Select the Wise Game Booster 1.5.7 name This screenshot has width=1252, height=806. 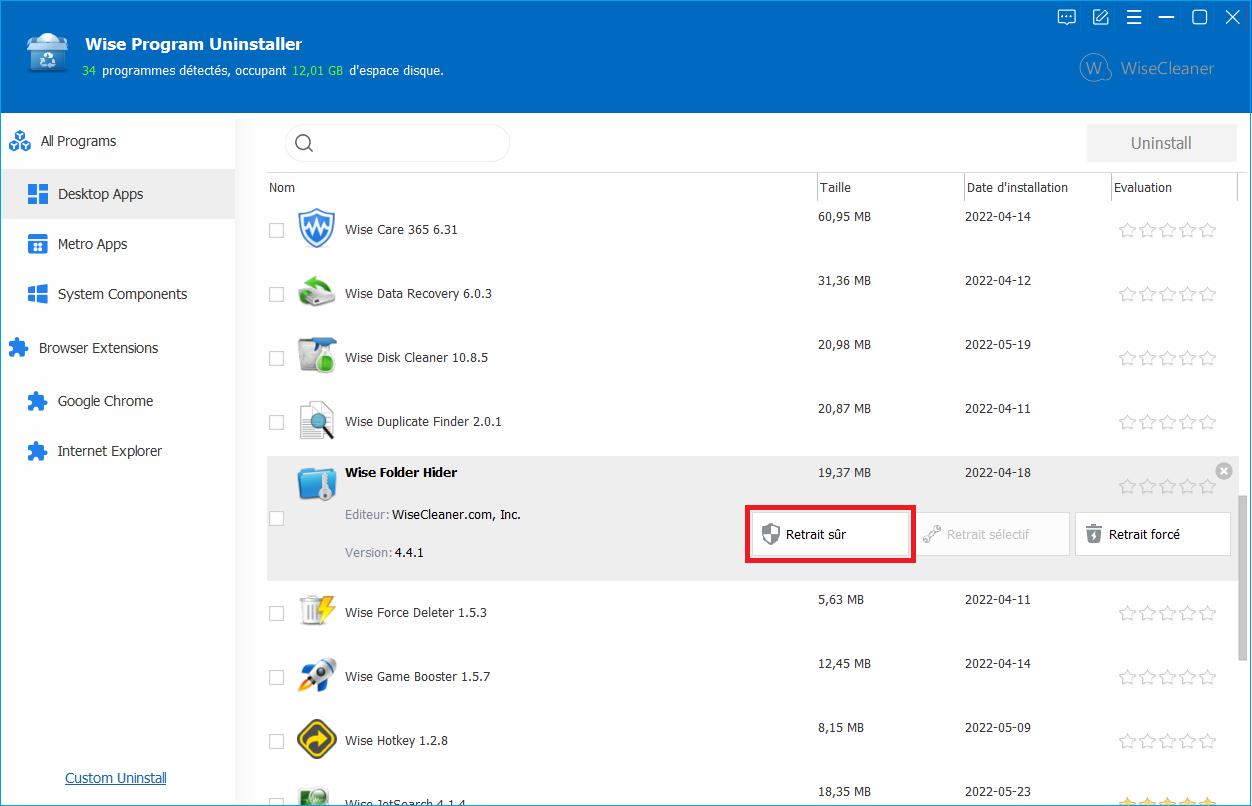[x=418, y=677]
